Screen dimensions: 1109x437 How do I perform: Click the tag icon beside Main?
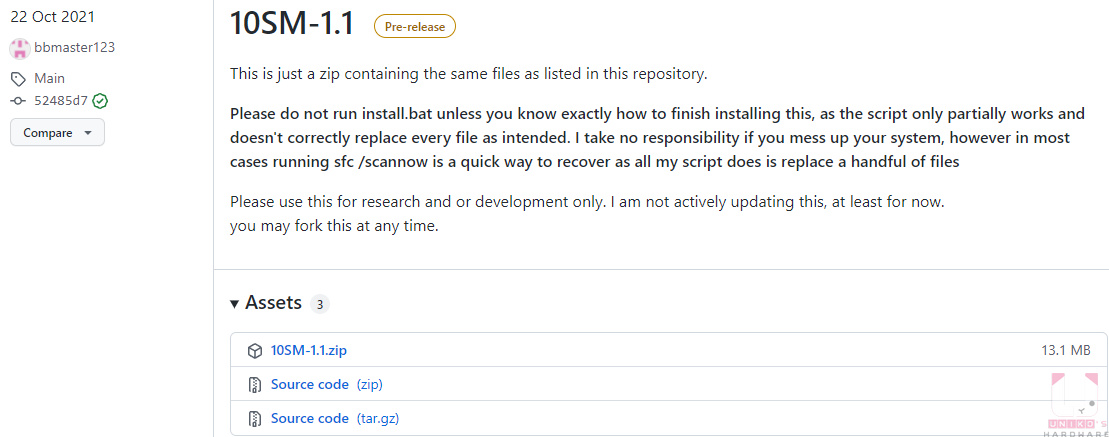click(x=18, y=78)
